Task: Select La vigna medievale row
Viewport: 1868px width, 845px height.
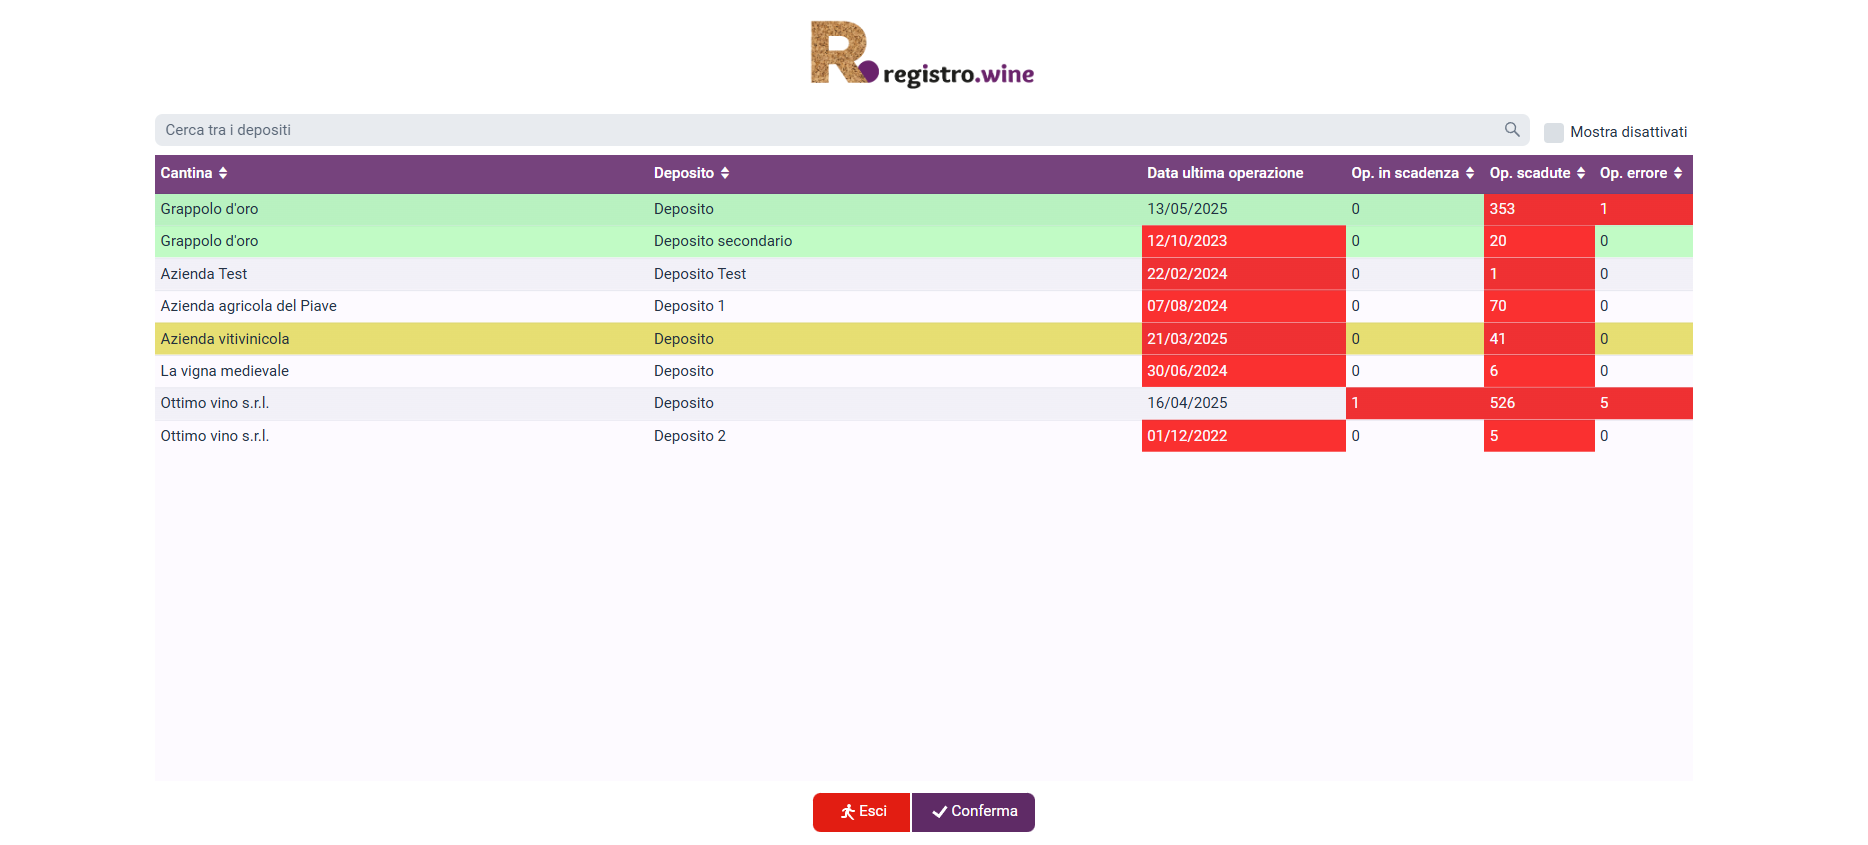Action: pos(924,371)
